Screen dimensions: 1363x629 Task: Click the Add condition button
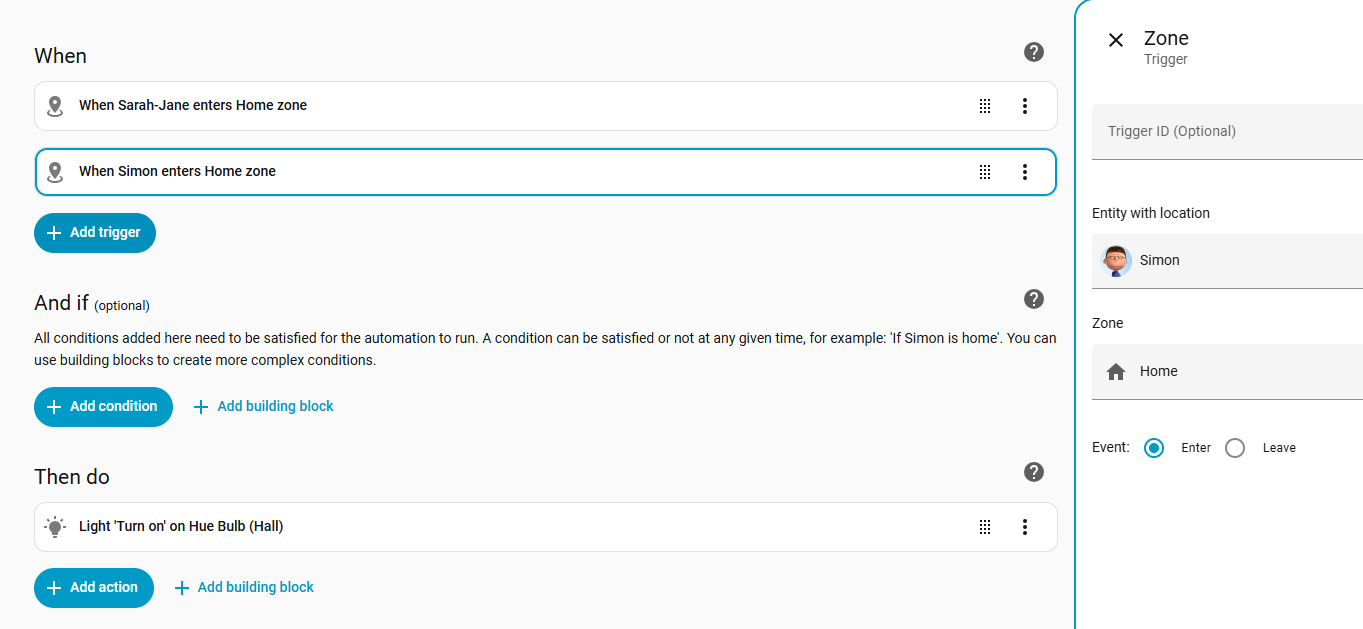(x=103, y=407)
